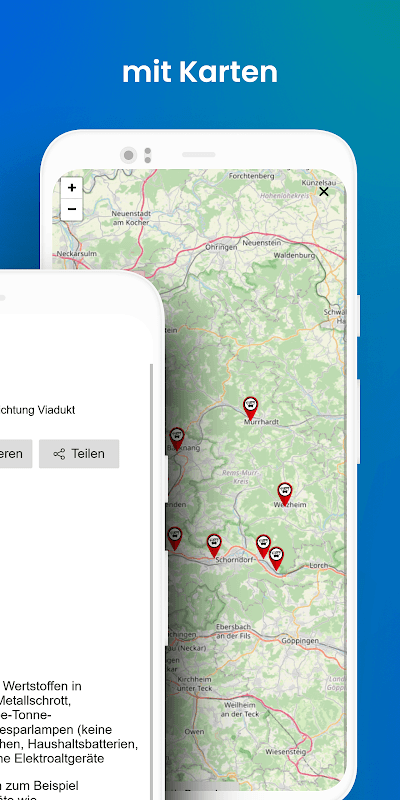Click the 'mit Karten' heading
The height and width of the screenshot is (800, 400).
click(200, 72)
